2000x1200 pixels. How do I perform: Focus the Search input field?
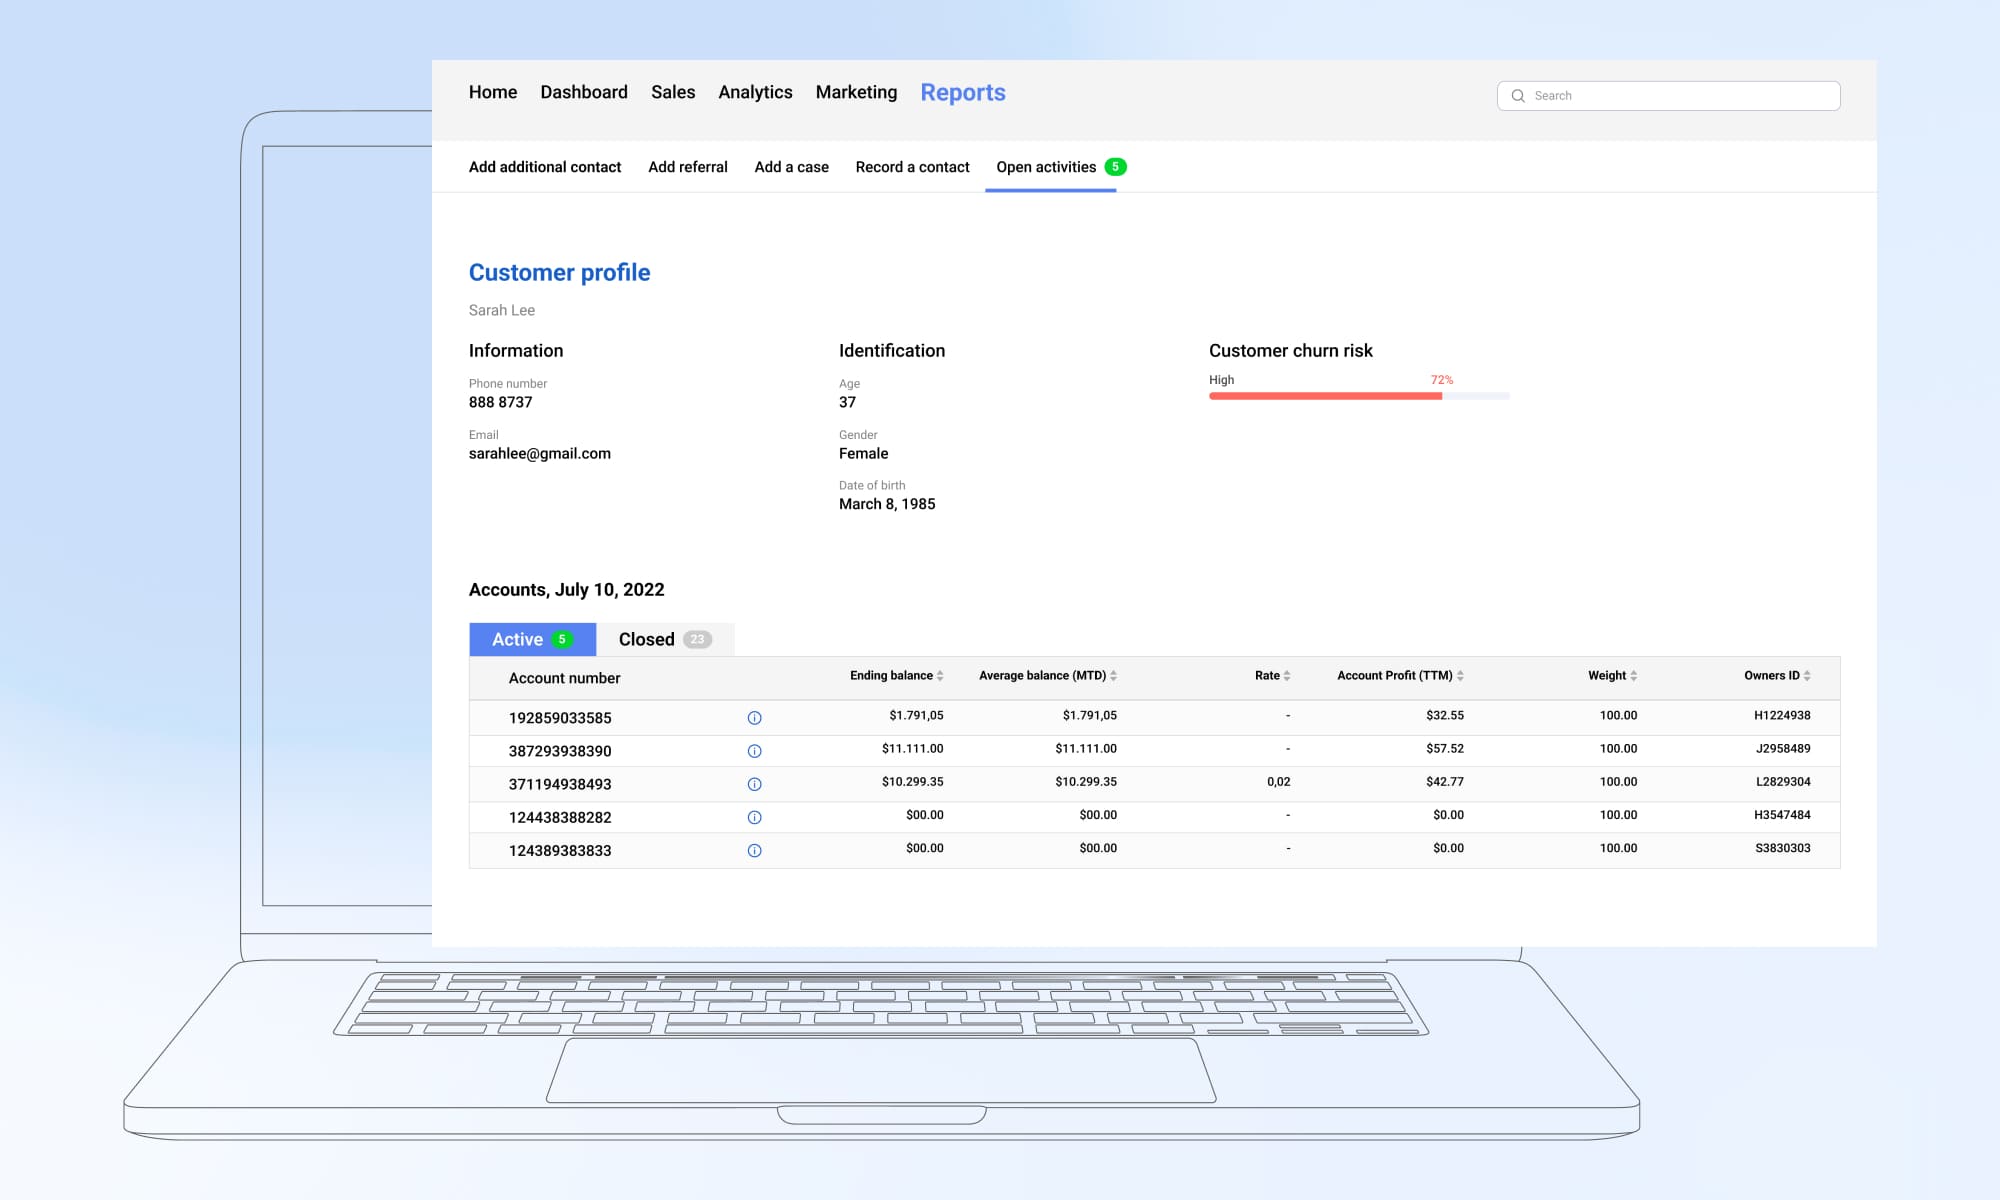coord(1680,96)
